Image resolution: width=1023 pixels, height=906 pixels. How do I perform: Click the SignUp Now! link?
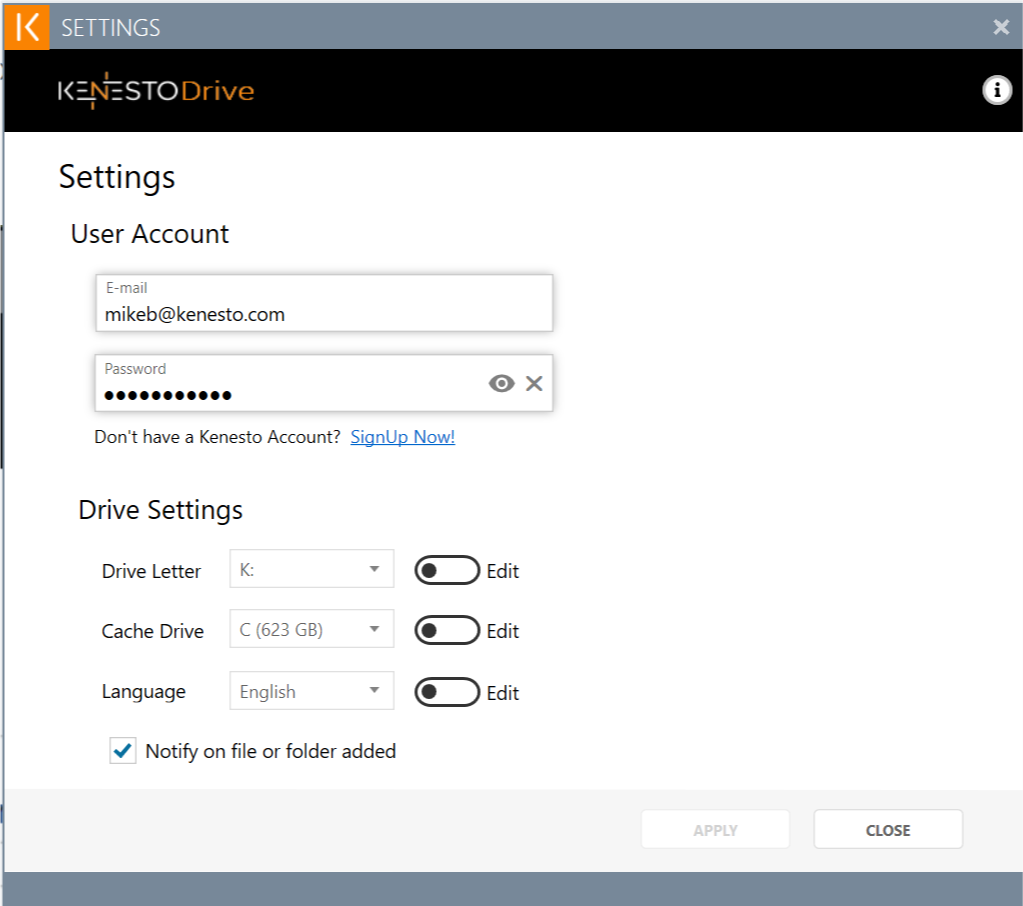pos(403,437)
